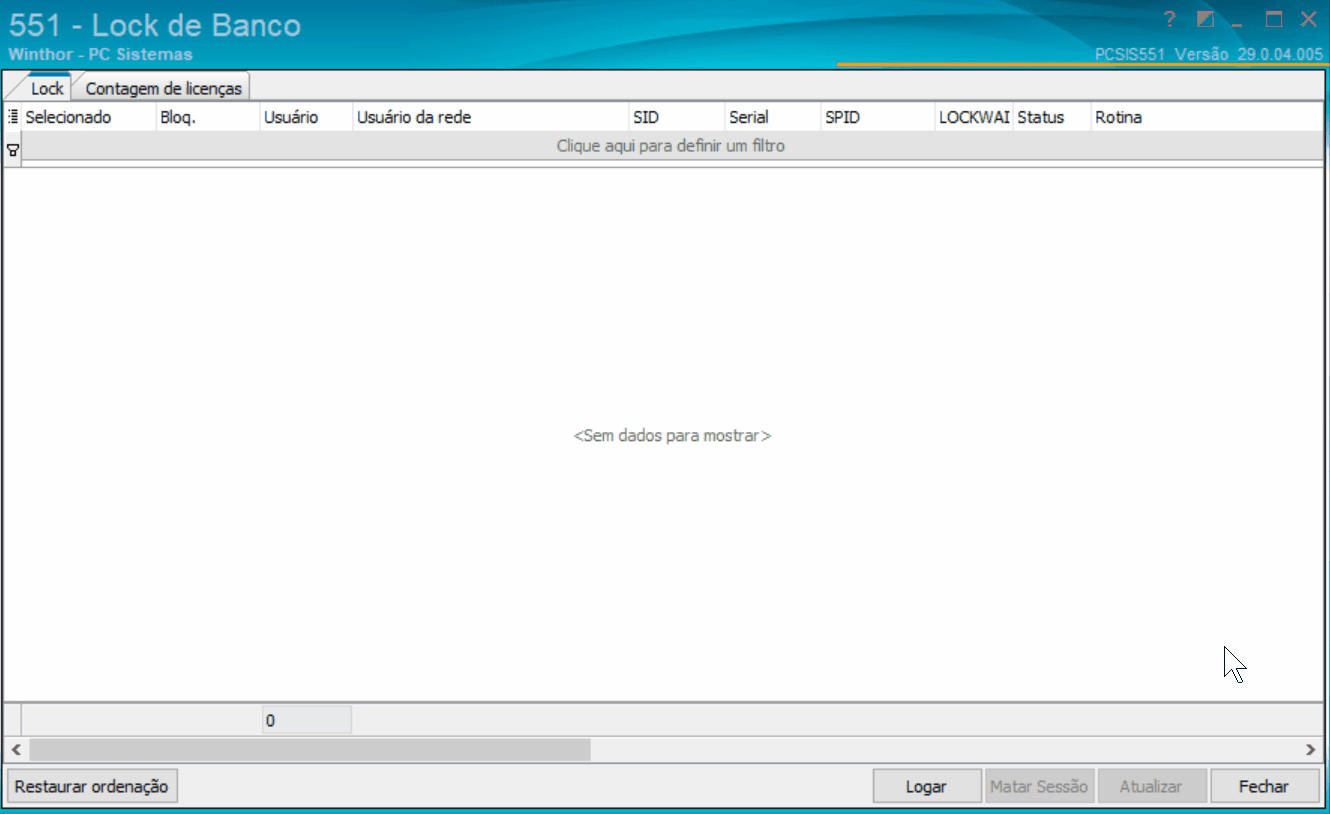The image size is (1330, 814).
Task: Switch to the Lock tab
Action: click(x=47, y=88)
